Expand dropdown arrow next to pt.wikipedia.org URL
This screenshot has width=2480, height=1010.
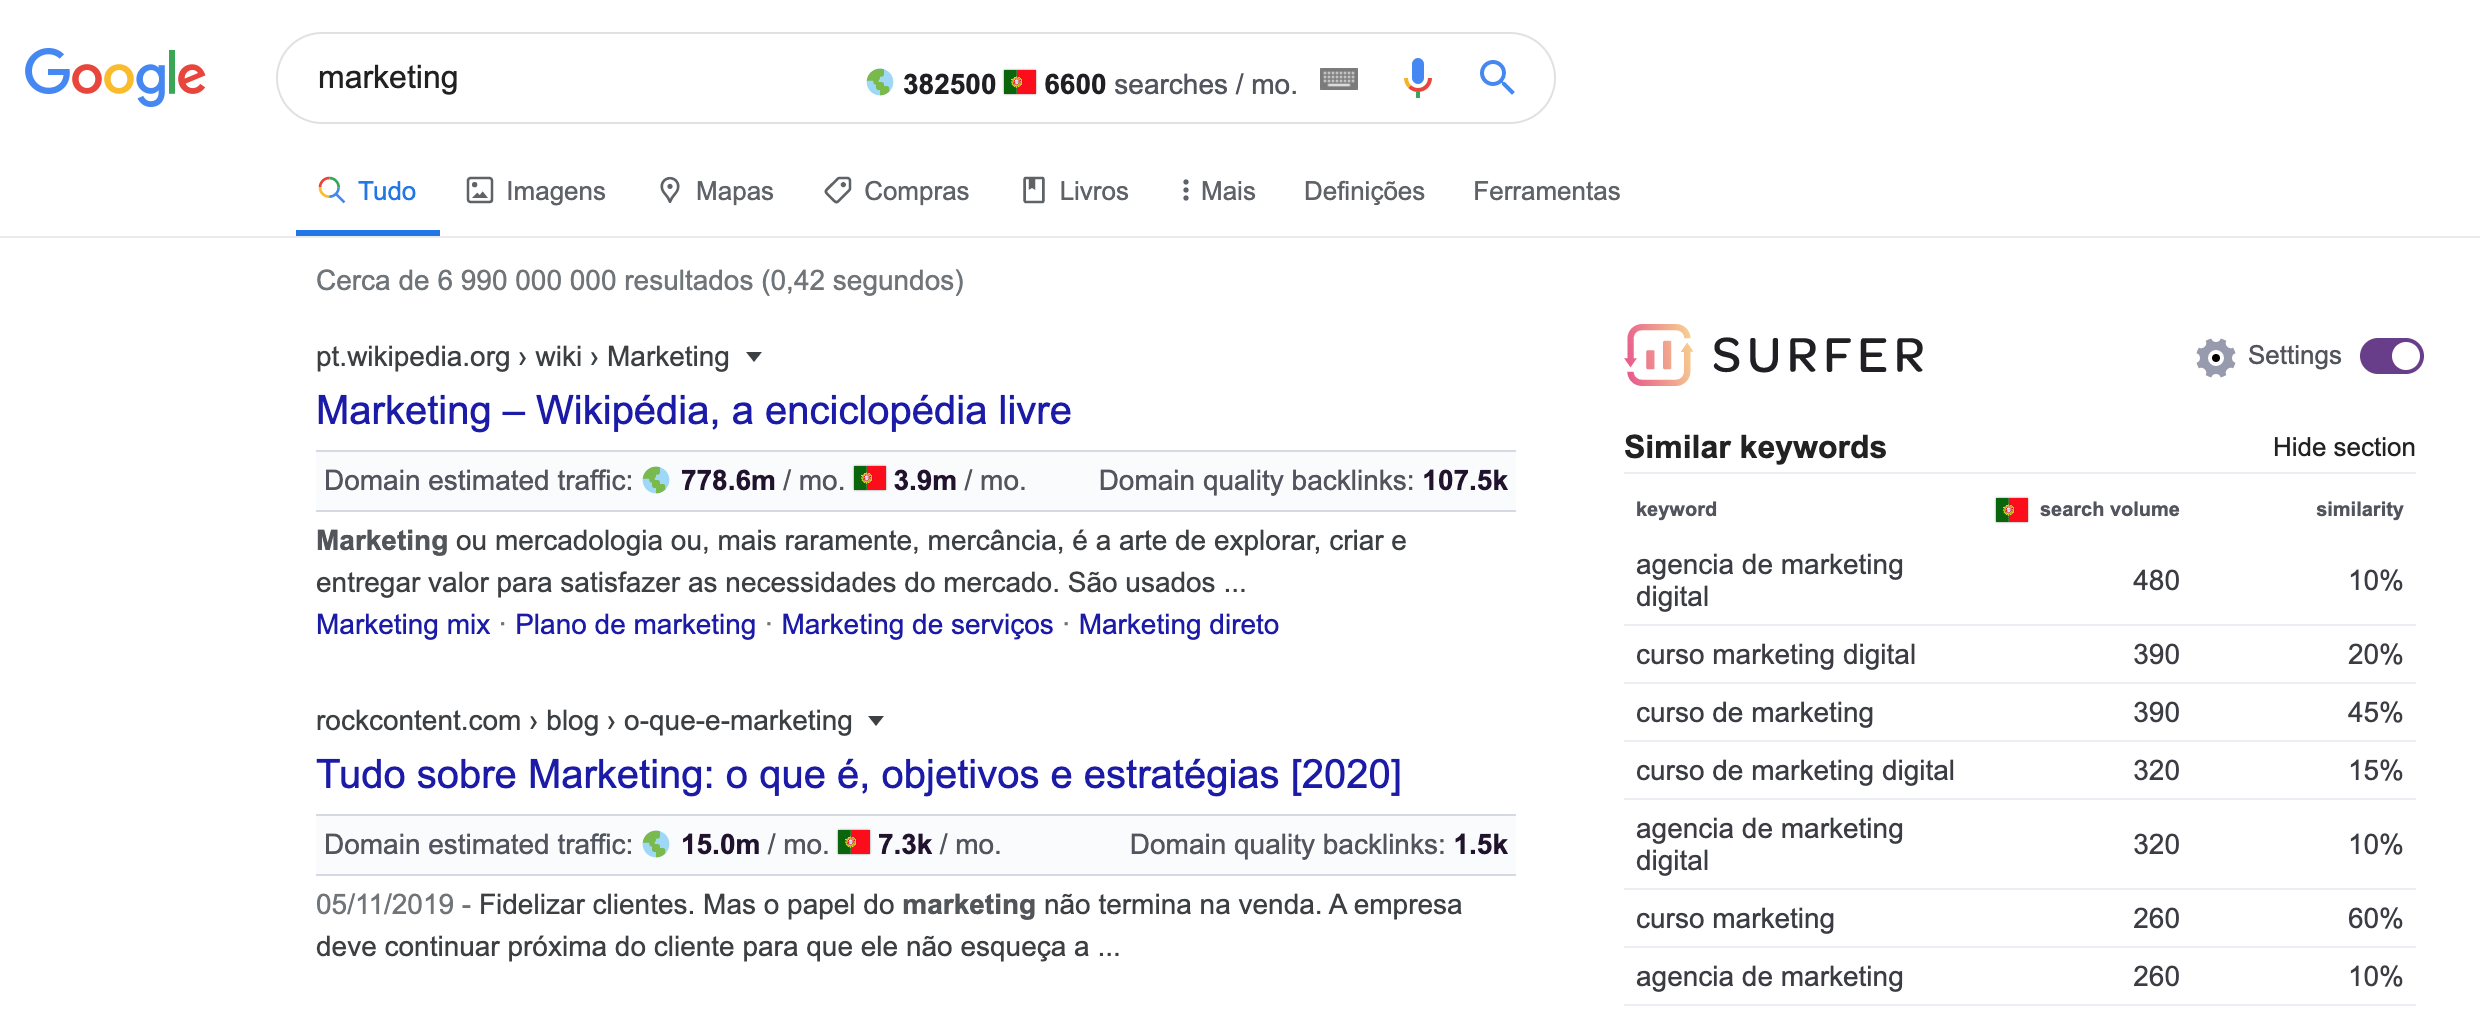click(x=755, y=357)
